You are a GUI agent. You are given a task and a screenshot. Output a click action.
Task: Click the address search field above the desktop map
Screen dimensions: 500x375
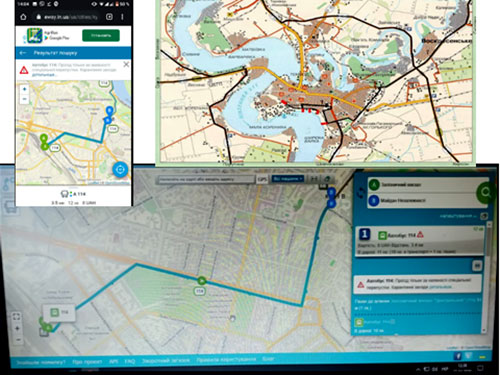(206, 179)
